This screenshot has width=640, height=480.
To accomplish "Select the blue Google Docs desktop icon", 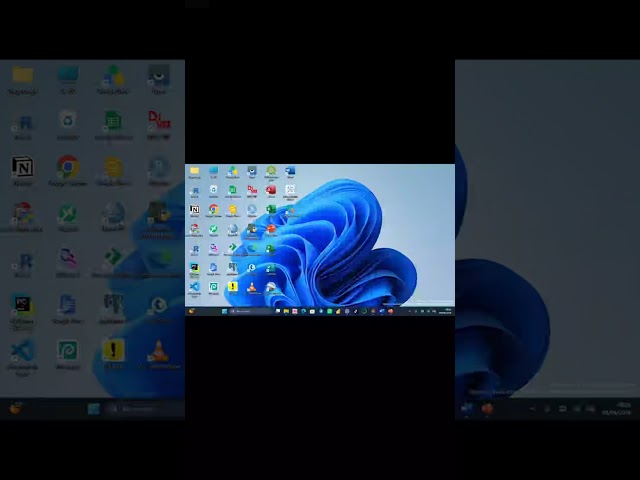I will [x=213, y=268].
